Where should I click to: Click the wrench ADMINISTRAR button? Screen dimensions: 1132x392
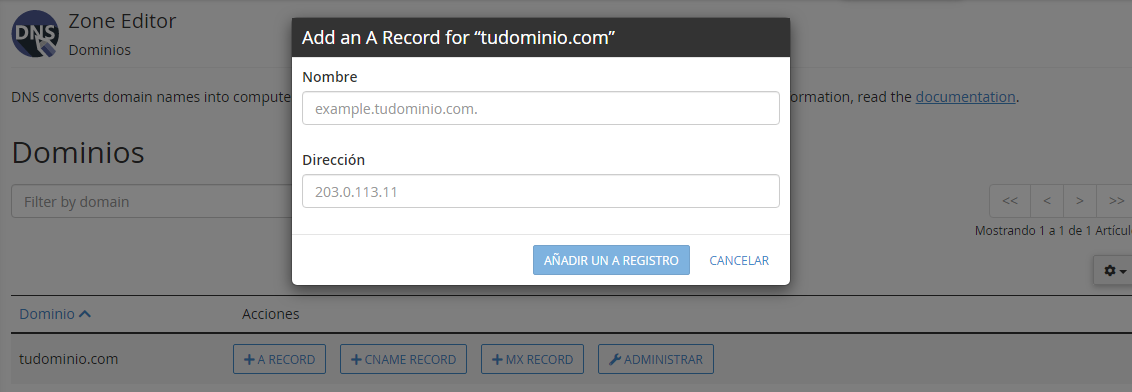(656, 359)
